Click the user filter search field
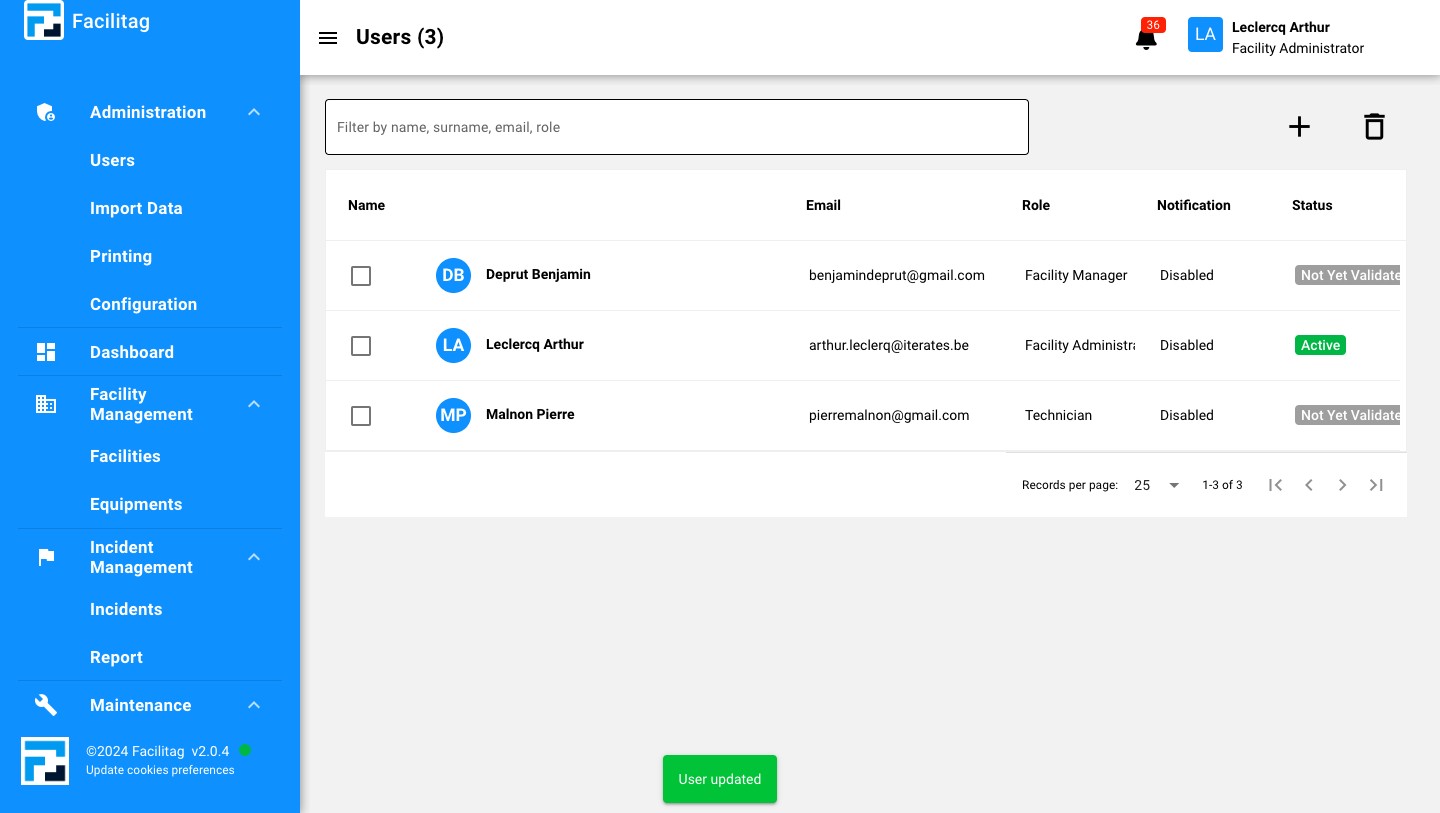 click(676, 127)
